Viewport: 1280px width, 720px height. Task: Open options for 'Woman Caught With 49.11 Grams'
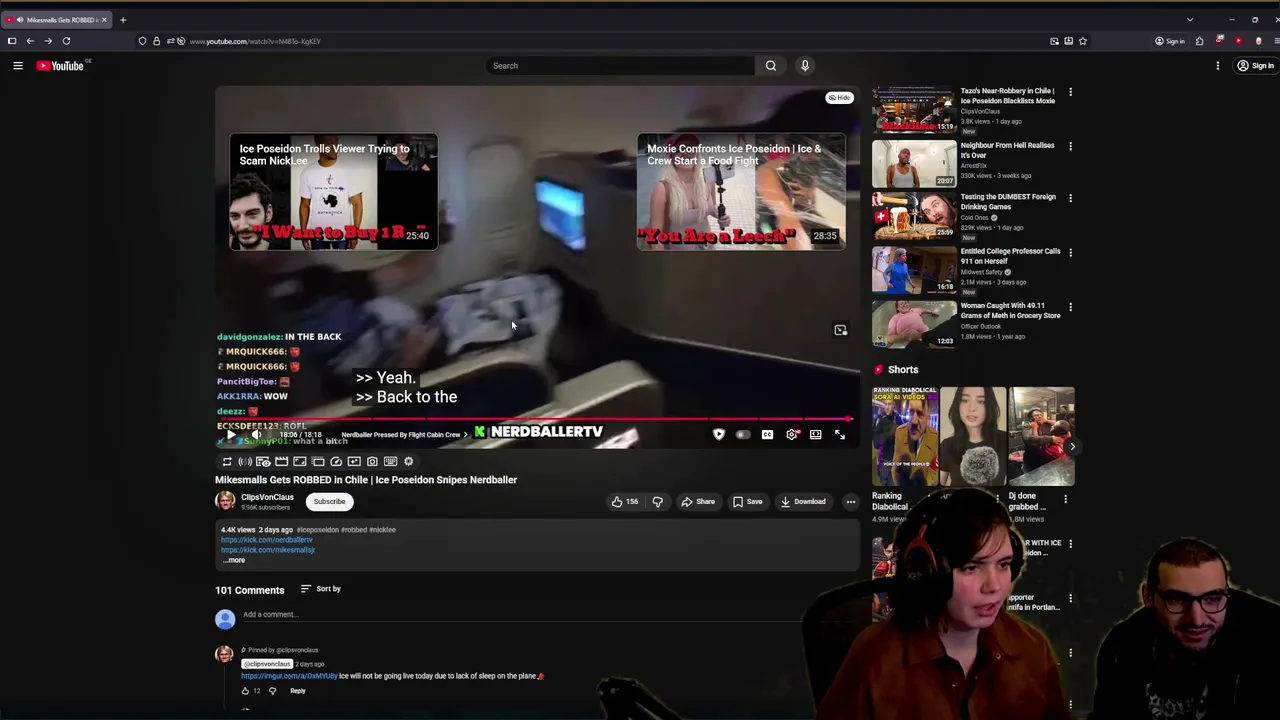pos(1070,307)
